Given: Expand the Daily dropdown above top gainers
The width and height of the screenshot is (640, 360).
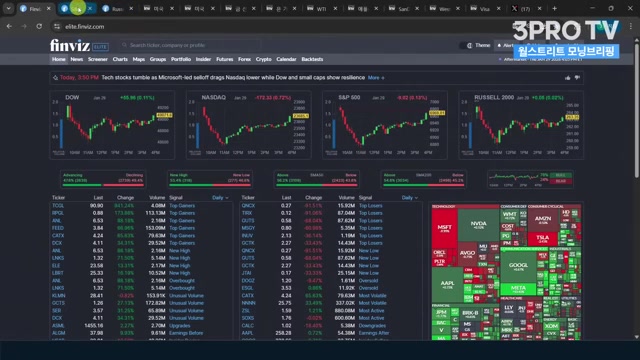Looking at the screenshot, I should tap(220, 198).
